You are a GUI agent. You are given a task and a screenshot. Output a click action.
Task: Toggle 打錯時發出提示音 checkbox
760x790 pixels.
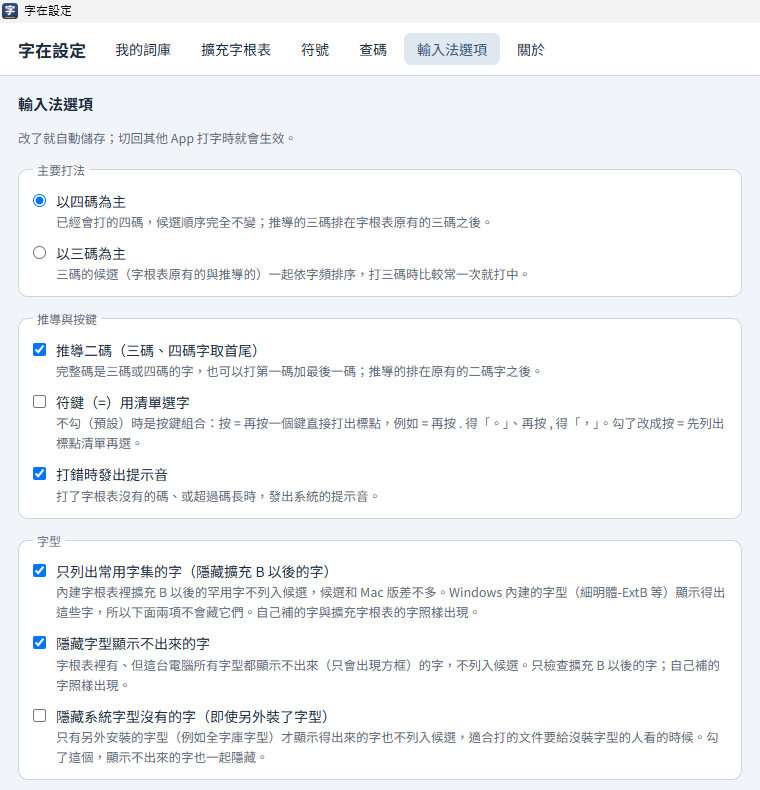(x=39, y=474)
